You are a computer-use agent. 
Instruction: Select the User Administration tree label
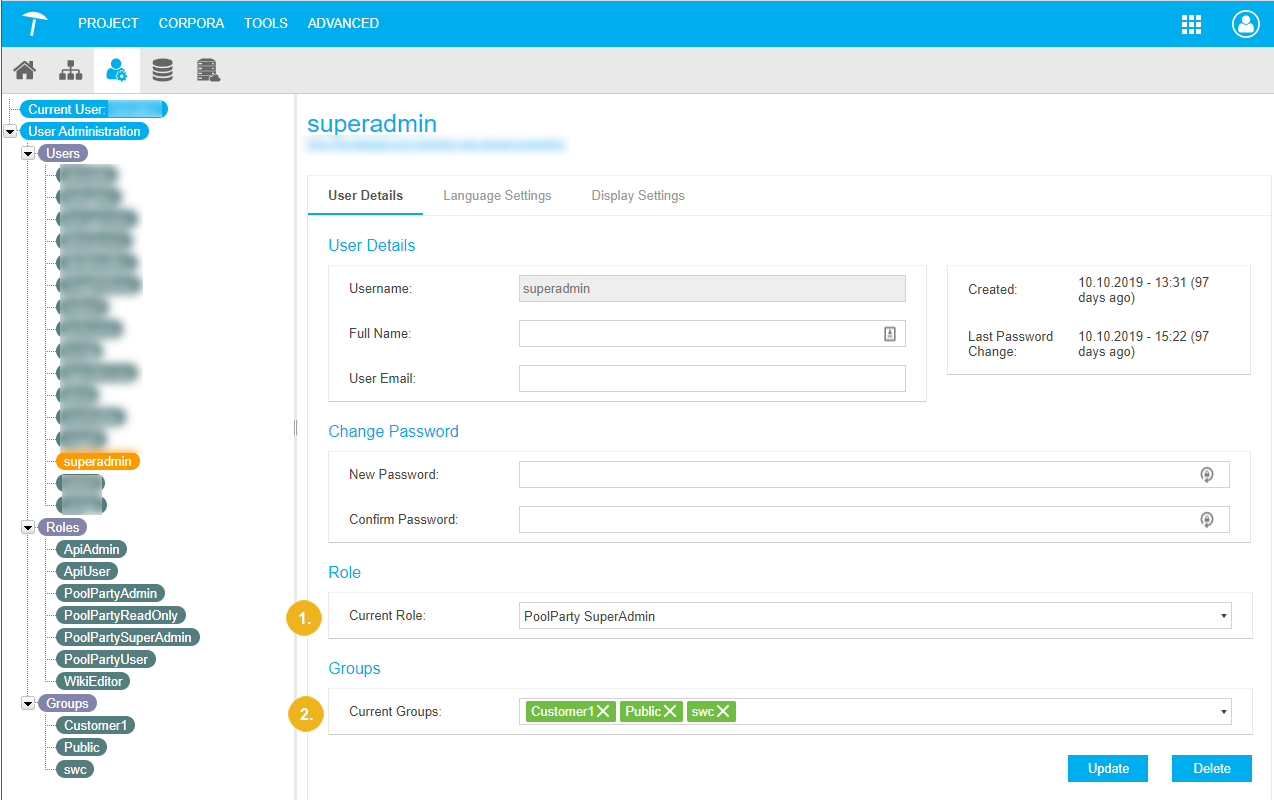pyautogui.click(x=84, y=131)
